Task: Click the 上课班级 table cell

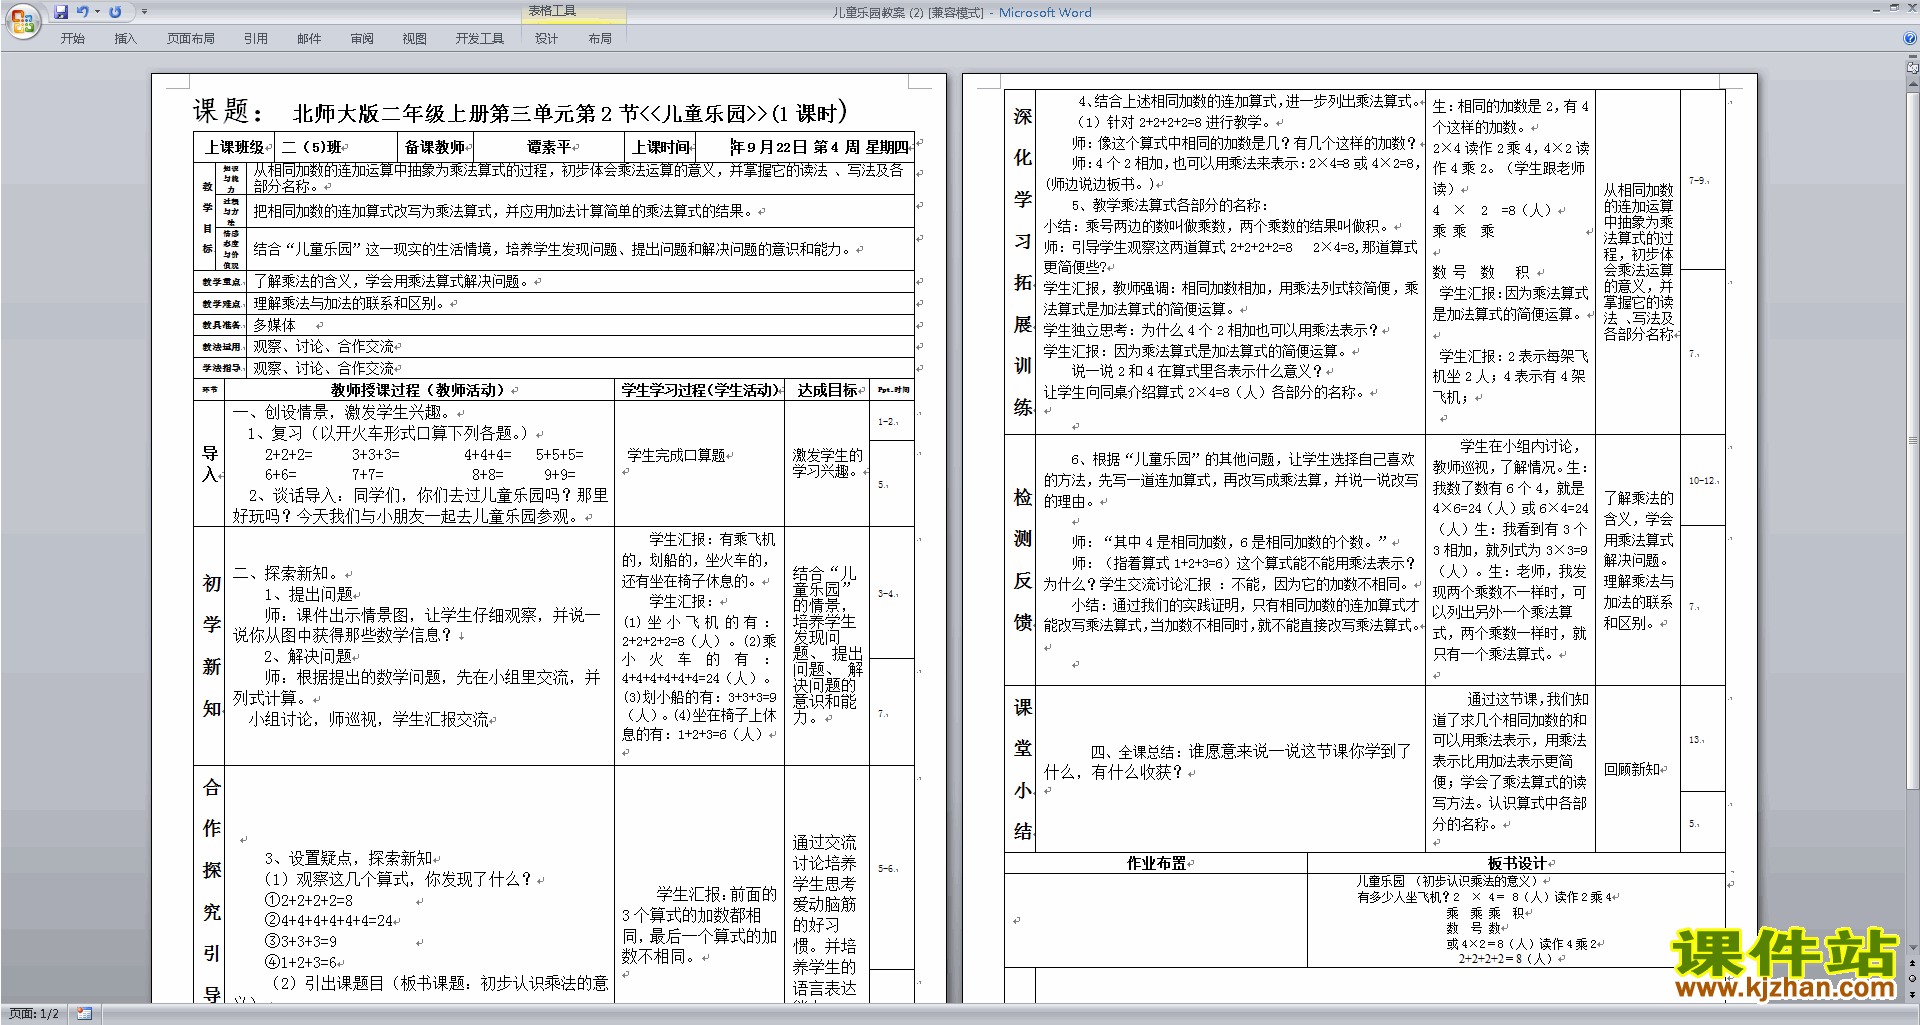Action: click(x=235, y=147)
